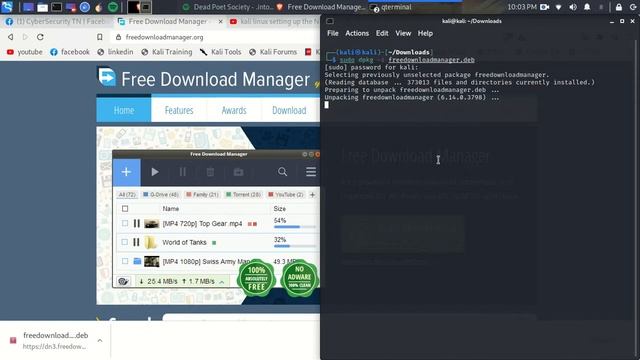
Task: Click the blue plus add-download button
Action: coord(127,172)
